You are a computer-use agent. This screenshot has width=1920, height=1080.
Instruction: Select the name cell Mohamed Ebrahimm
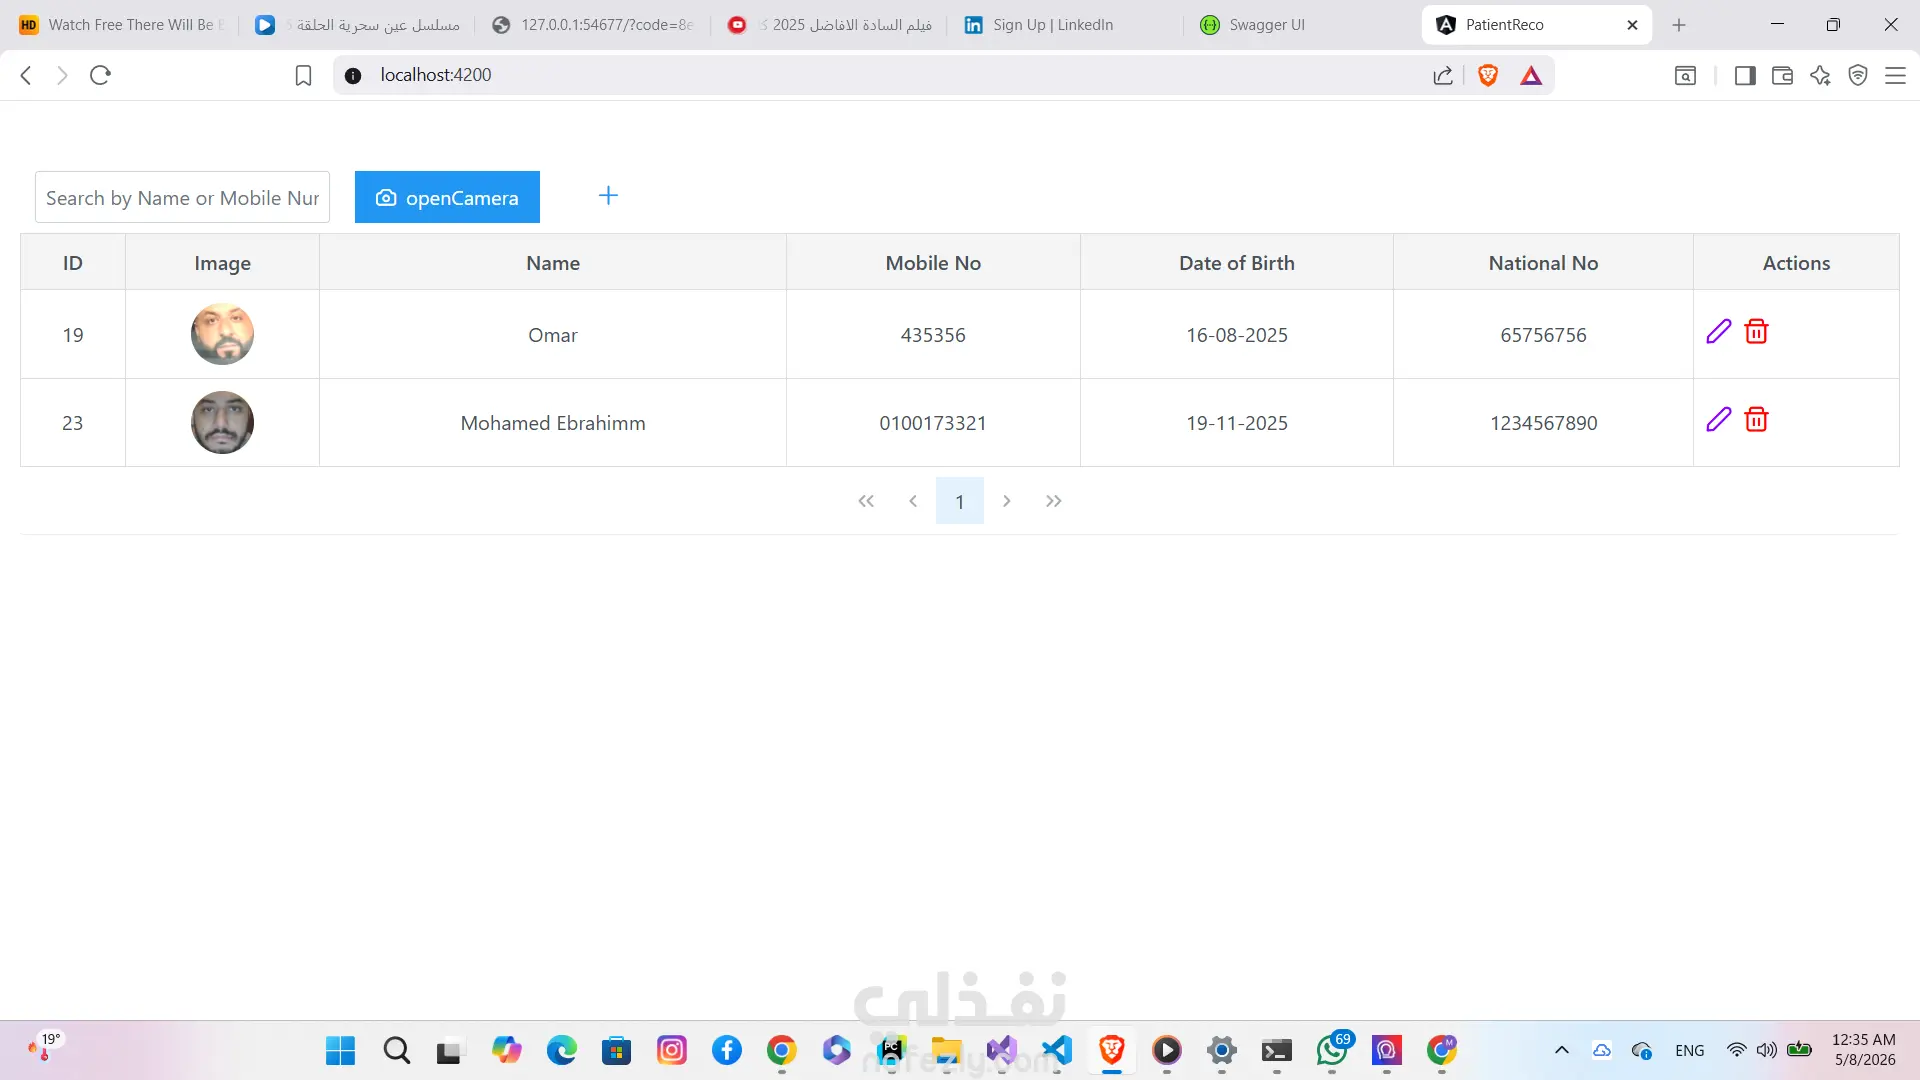pos(553,423)
